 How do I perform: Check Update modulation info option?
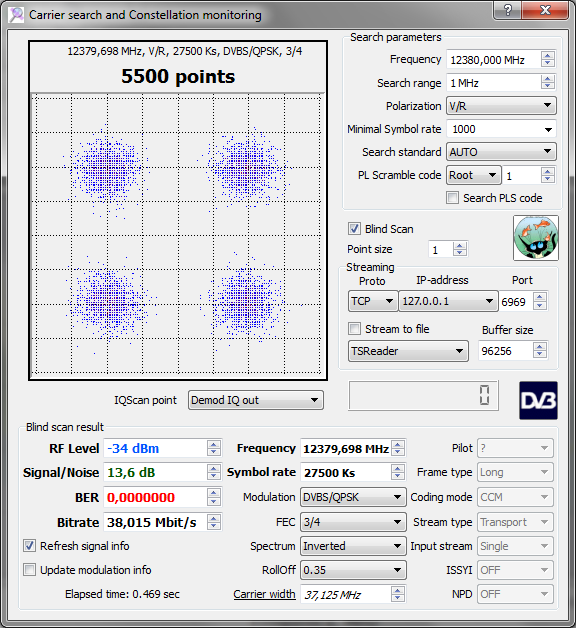pos(29,570)
